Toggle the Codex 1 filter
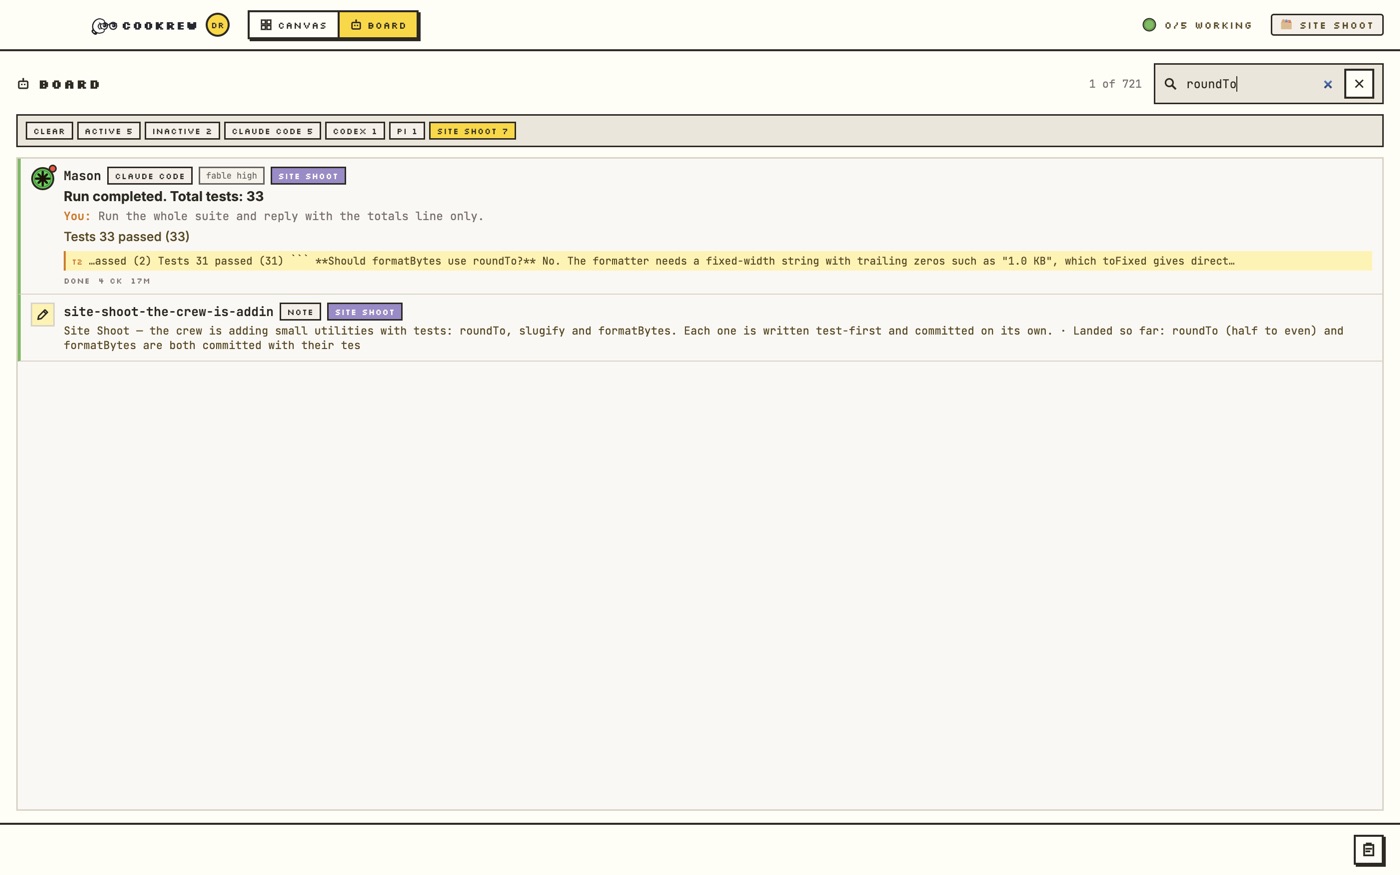 coord(355,131)
